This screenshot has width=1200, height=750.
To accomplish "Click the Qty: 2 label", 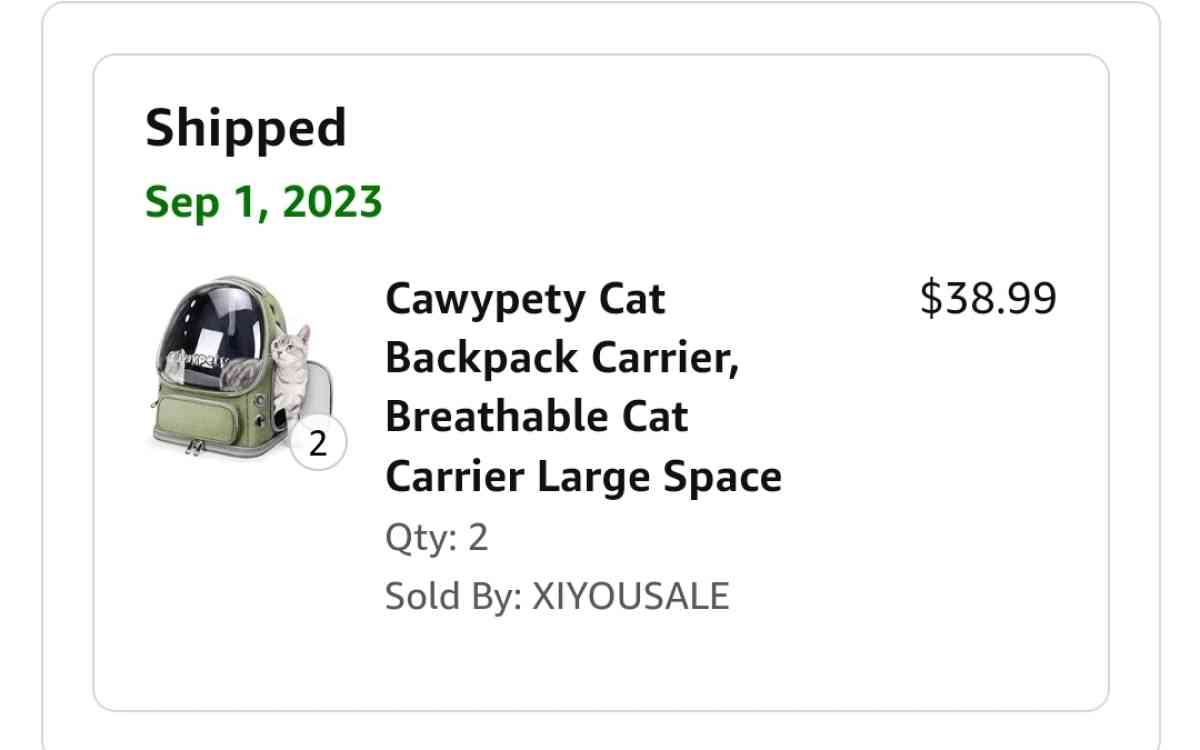I will pyautogui.click(x=436, y=537).
